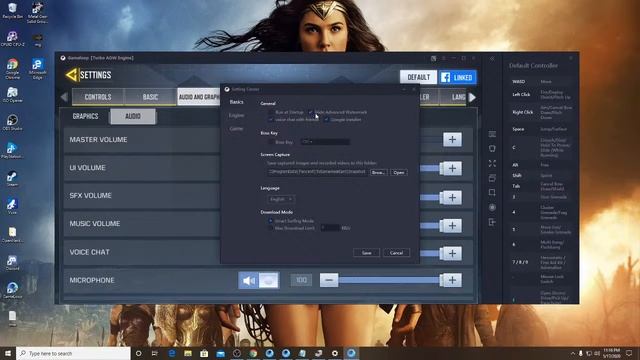Click the Facebook LINKED button
Screen dimensions: 640x360
(457, 77)
